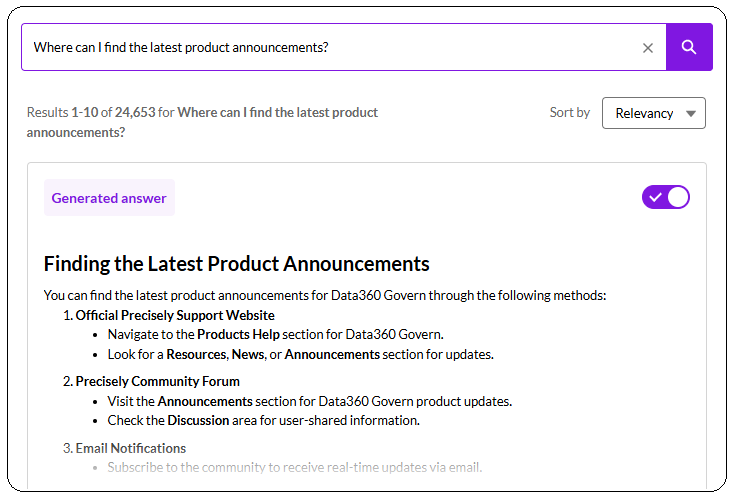Open the Relevancy sort dropdown
734x498 pixels.
pyautogui.click(x=653, y=113)
